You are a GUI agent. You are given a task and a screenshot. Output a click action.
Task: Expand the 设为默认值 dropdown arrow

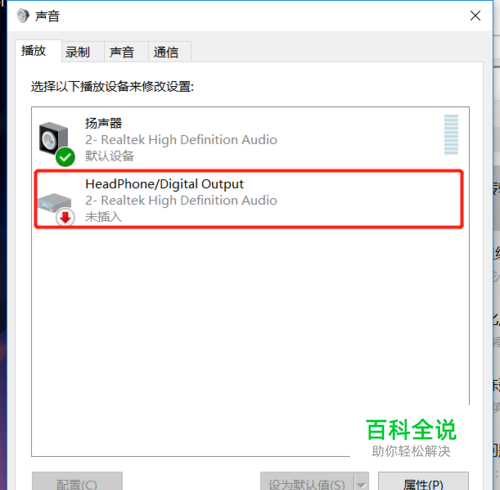[x=362, y=481]
